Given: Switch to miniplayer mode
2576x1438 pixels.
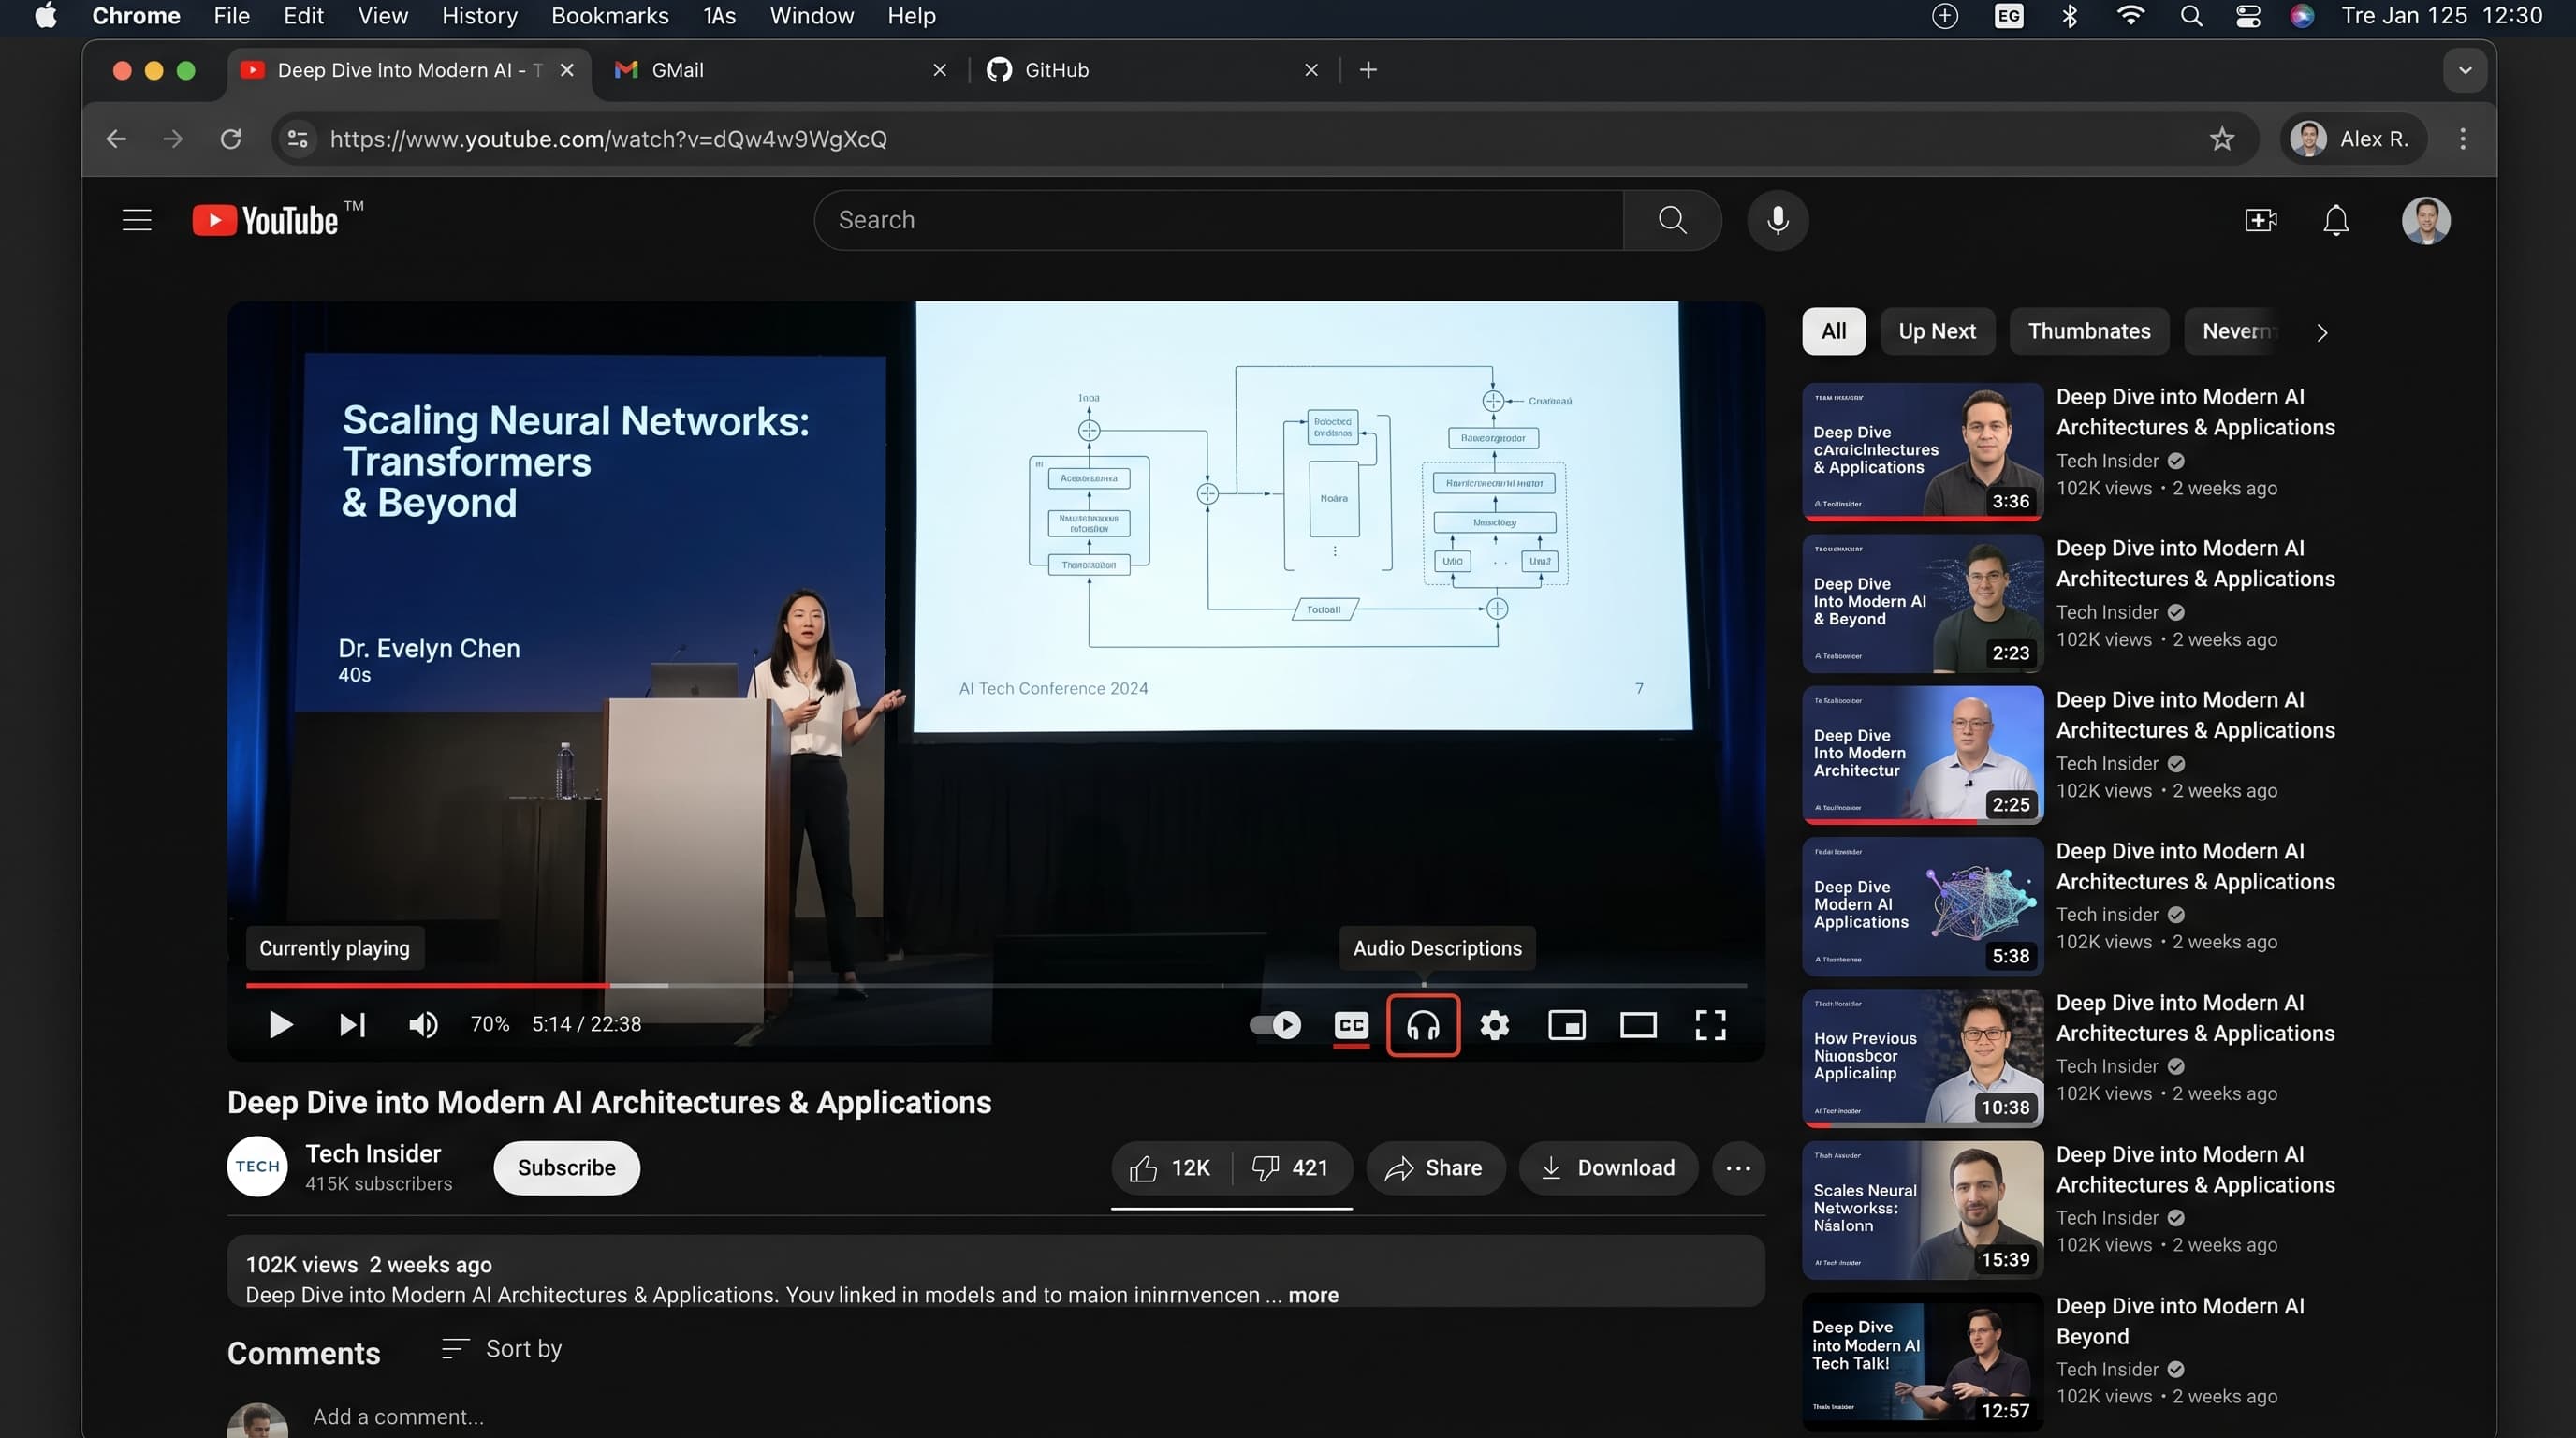Looking at the screenshot, I should pos(1566,1025).
